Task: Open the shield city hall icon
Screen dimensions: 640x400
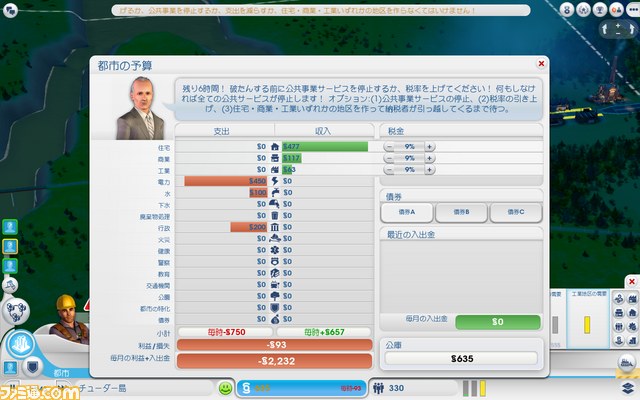Action: coord(32,367)
